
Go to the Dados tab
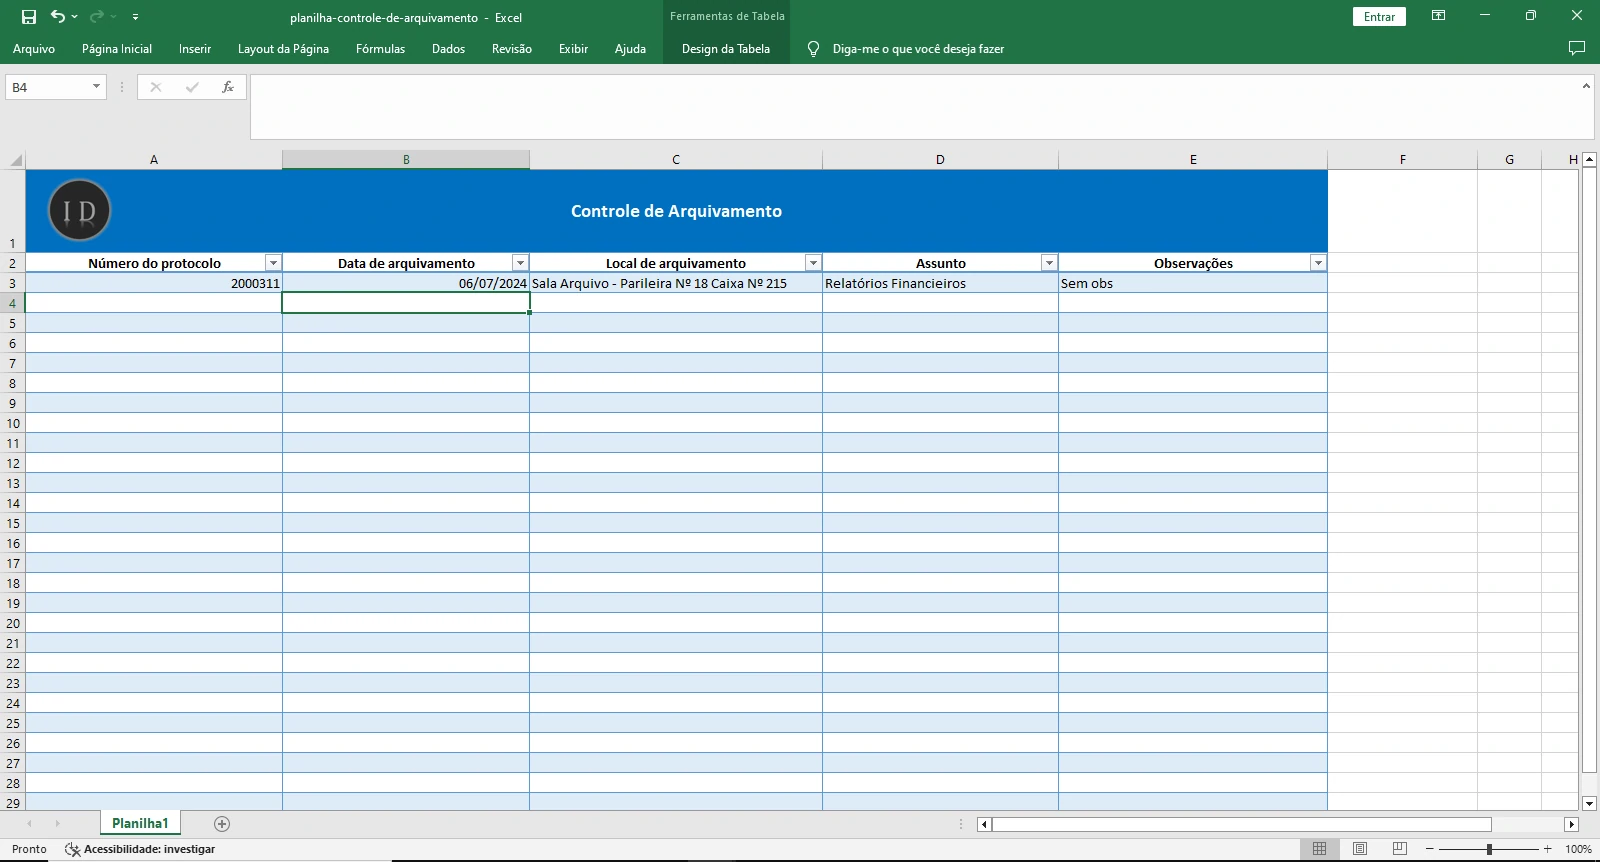448,49
